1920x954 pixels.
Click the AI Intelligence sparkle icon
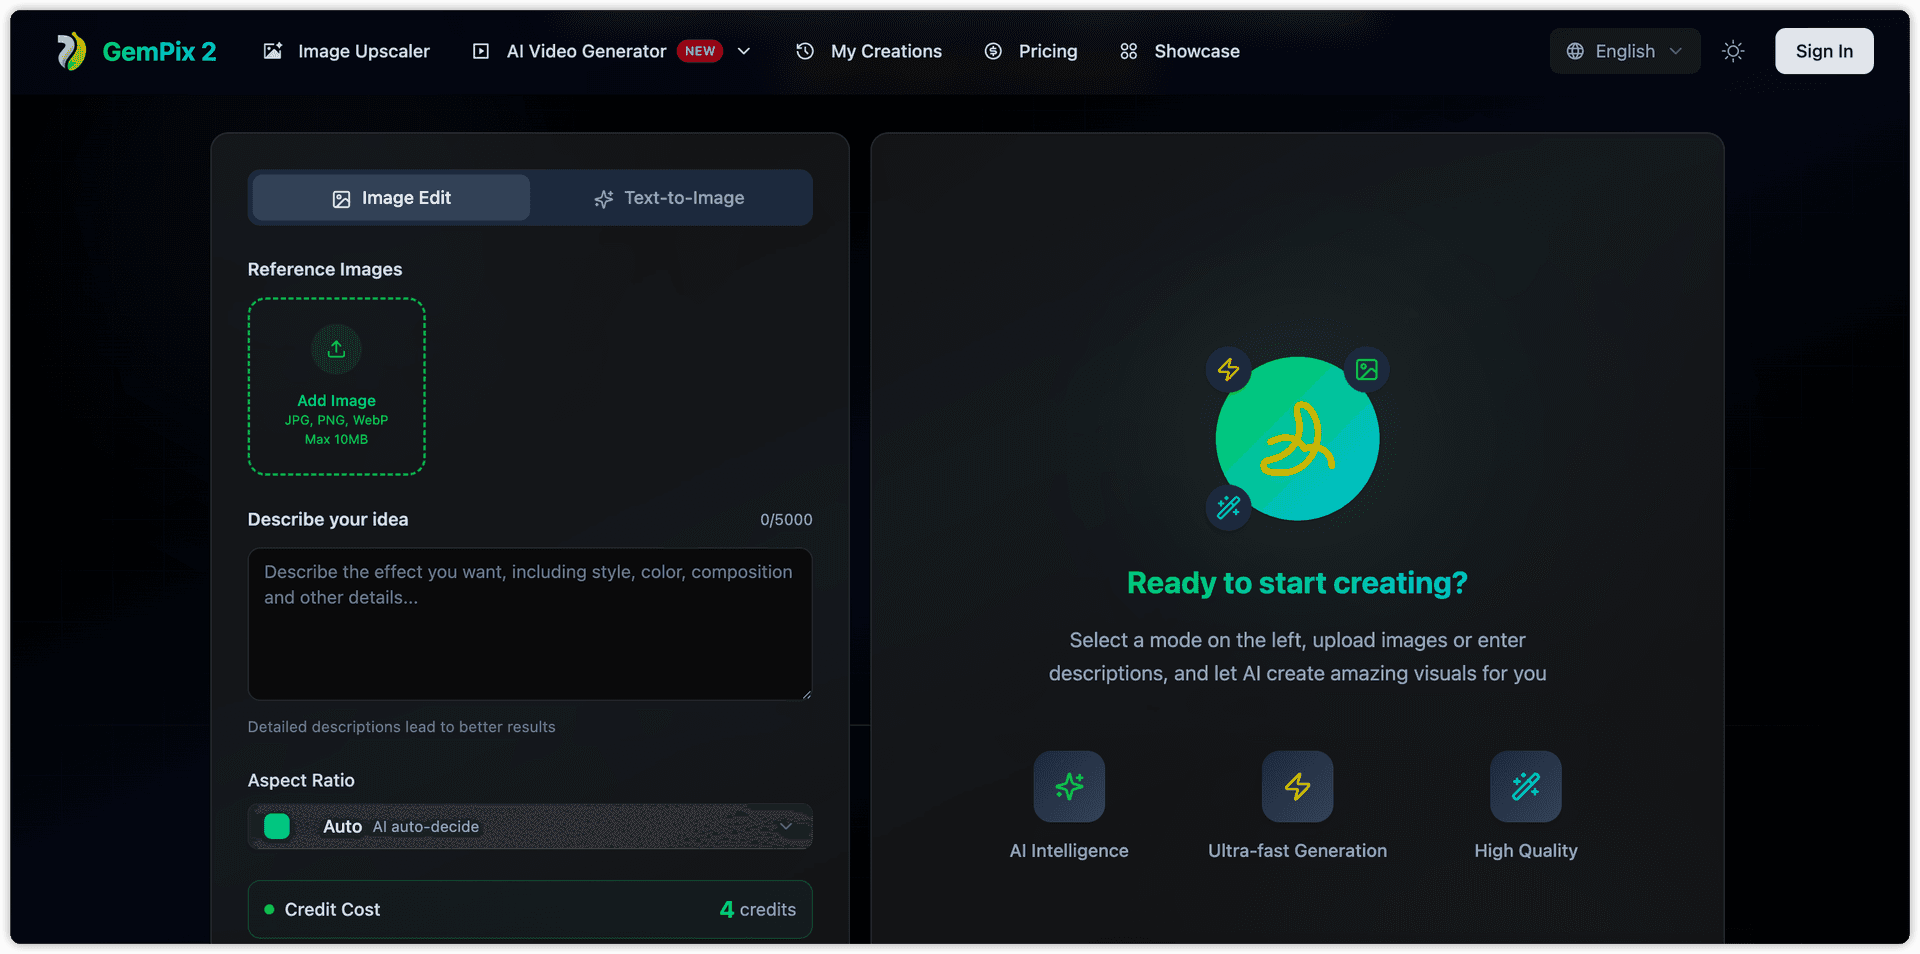[1069, 786]
